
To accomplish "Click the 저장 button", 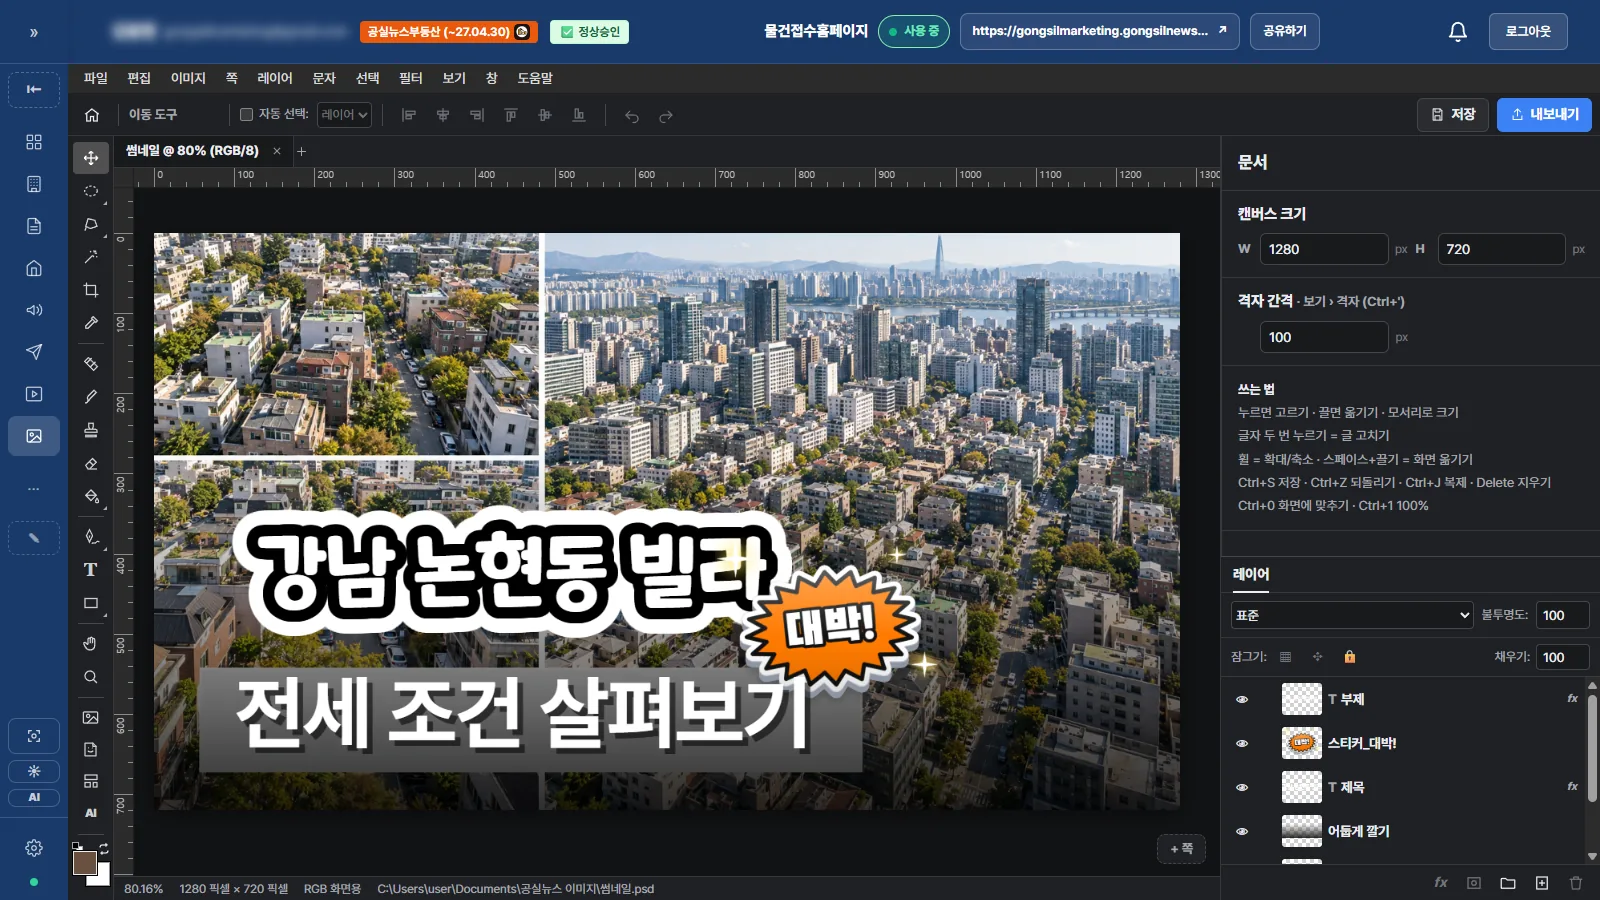I will pyautogui.click(x=1453, y=115).
